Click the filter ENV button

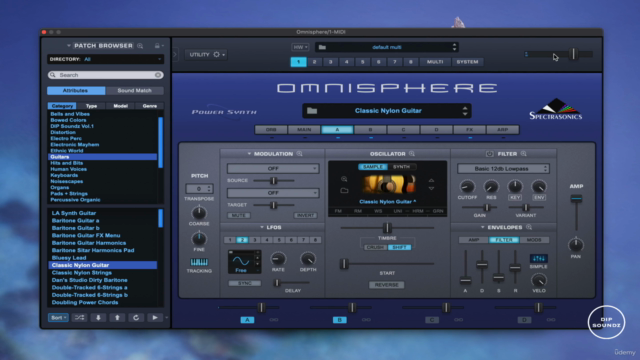(x=539, y=198)
